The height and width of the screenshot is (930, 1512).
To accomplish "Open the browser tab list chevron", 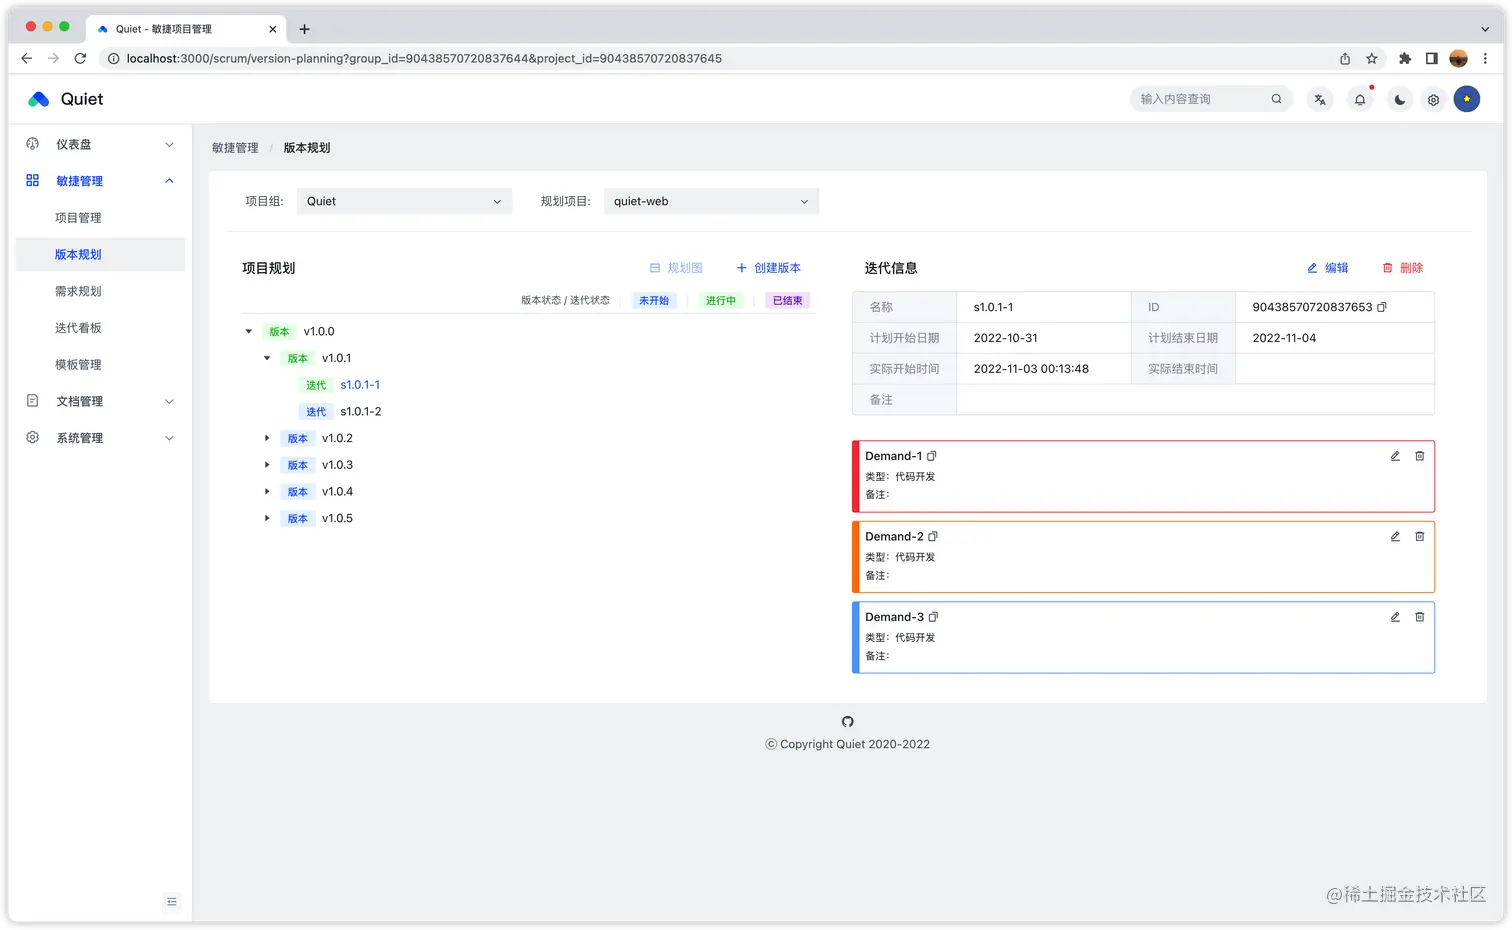I will click(1485, 29).
